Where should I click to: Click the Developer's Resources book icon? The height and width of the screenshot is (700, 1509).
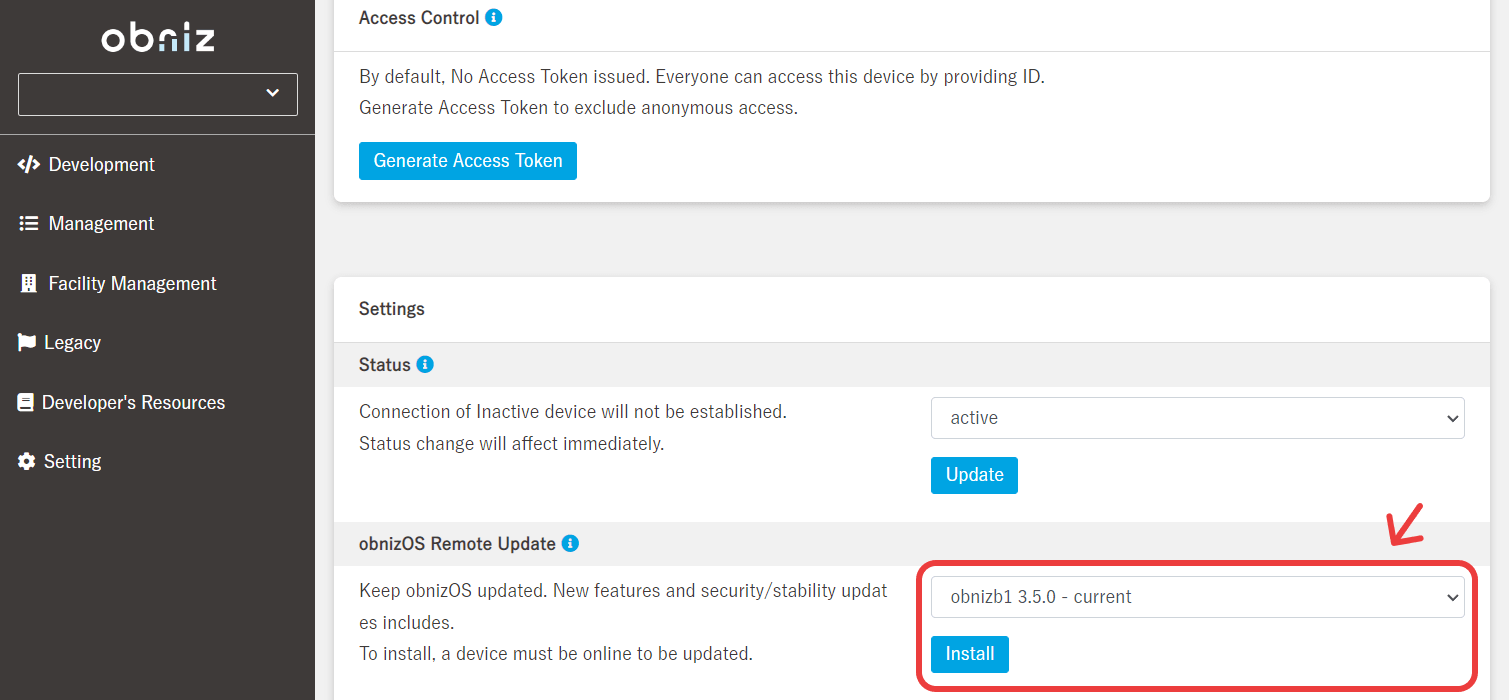coord(26,403)
